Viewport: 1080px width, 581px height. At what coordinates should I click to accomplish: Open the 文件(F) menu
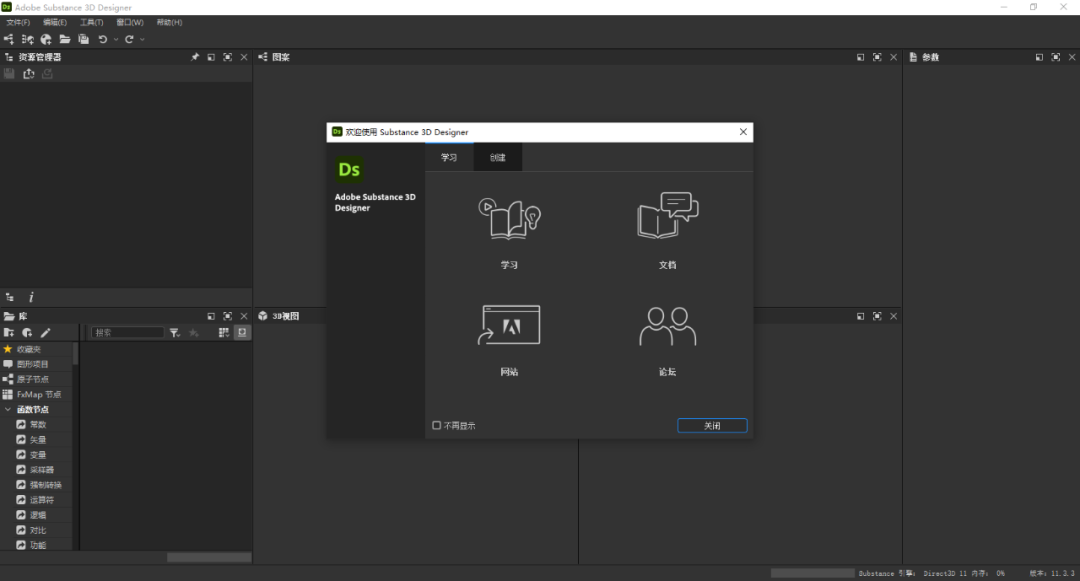coord(18,22)
